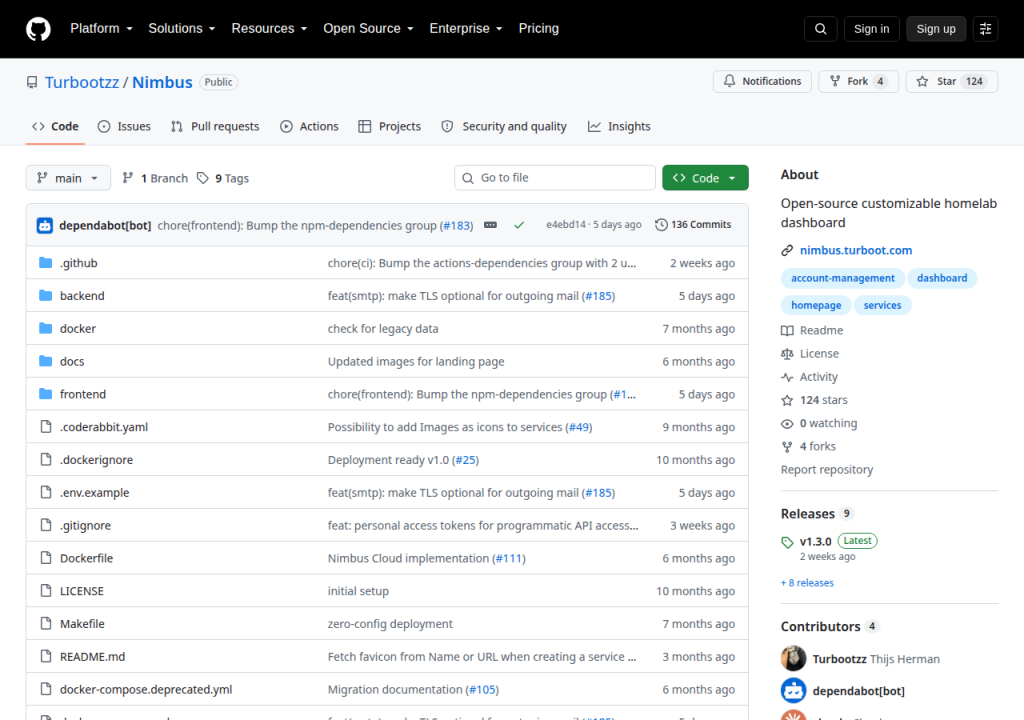This screenshot has width=1024, height=720.
Task: Click the branch icon next to 1 Branch
Action: pos(128,178)
